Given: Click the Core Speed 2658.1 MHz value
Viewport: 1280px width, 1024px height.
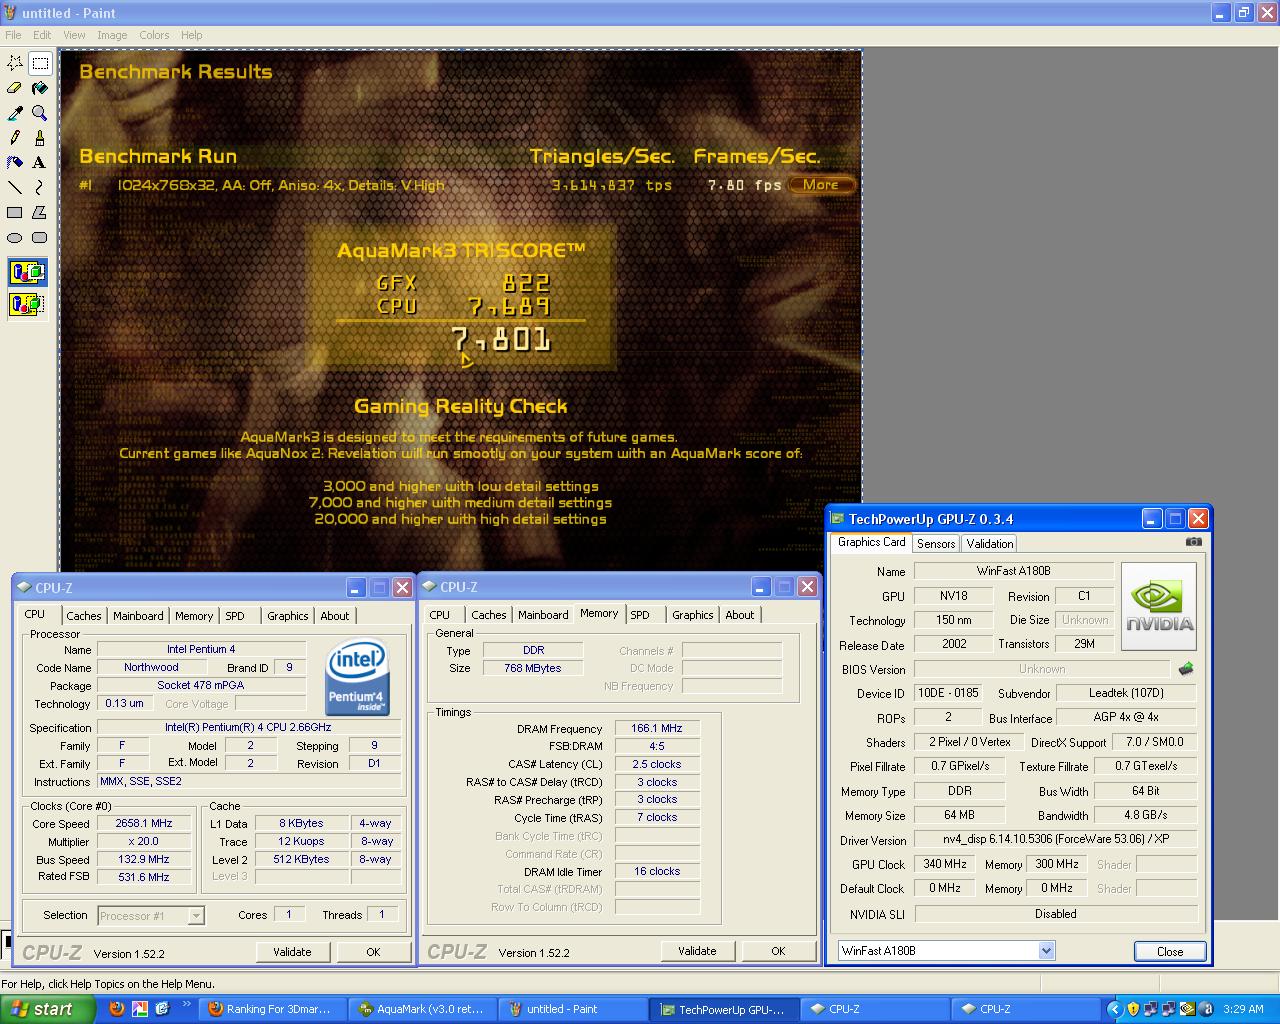Looking at the screenshot, I should point(144,823).
